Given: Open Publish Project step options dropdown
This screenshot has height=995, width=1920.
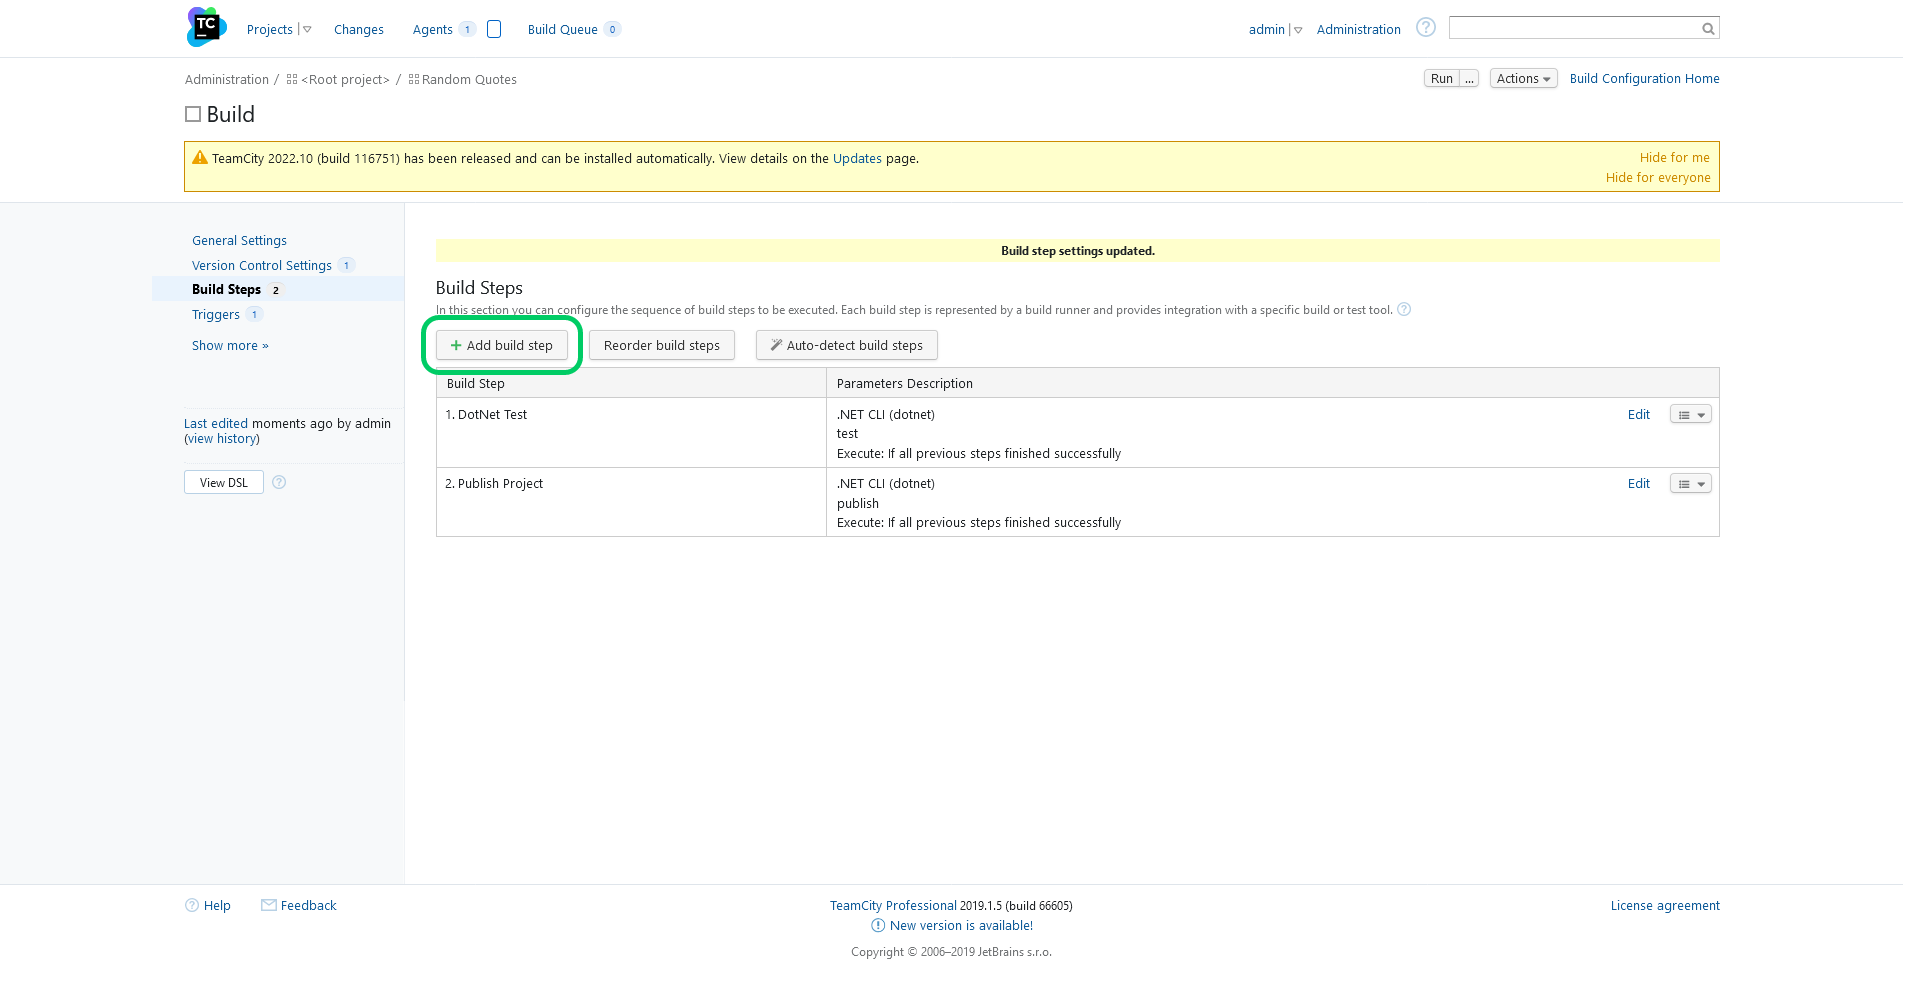Looking at the screenshot, I should coord(1691,484).
